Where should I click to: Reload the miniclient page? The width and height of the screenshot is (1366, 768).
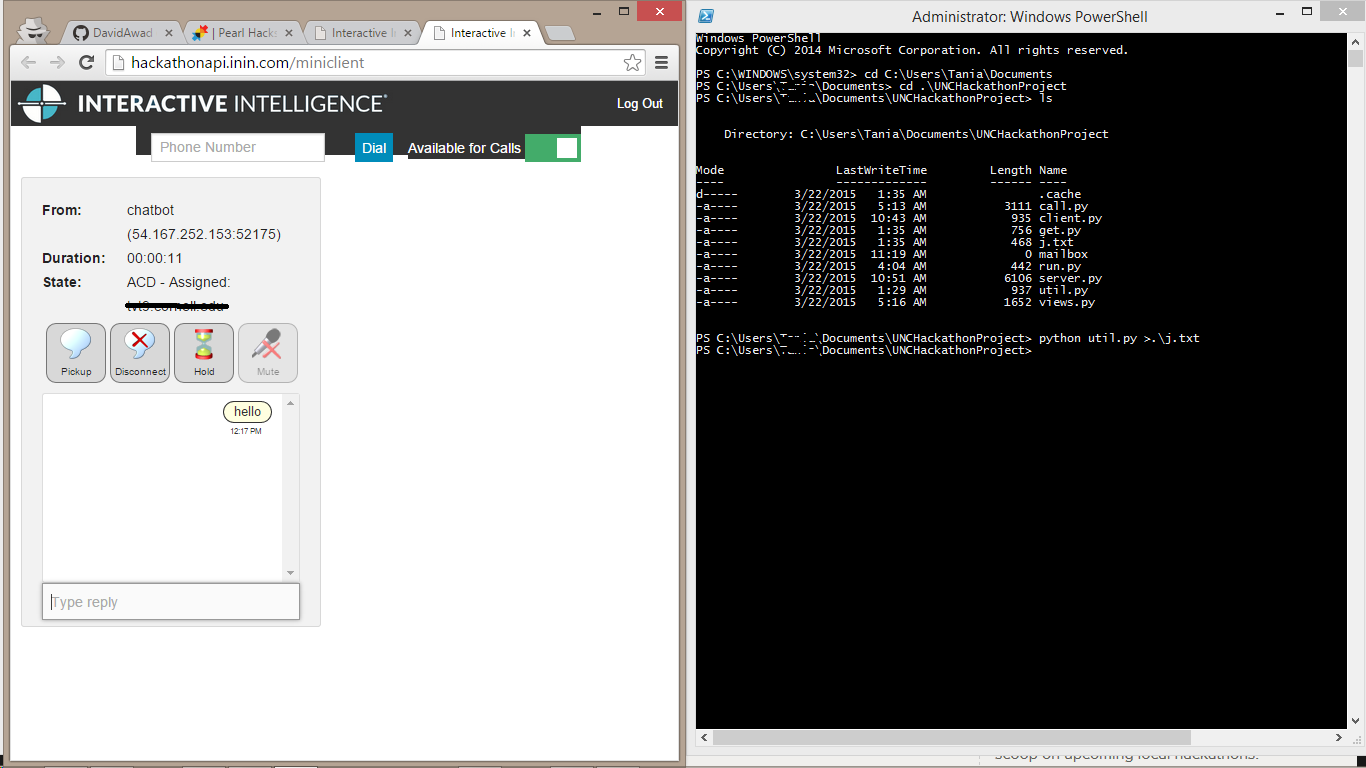point(86,62)
